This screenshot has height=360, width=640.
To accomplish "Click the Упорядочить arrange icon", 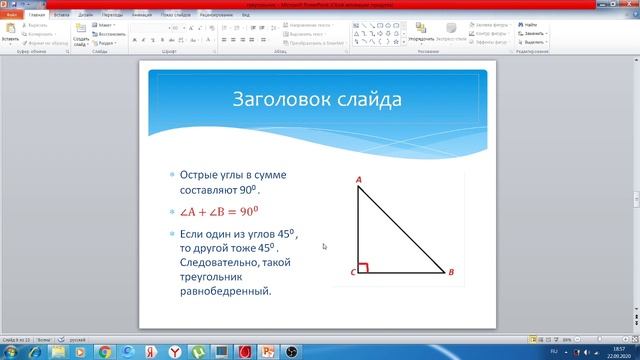I will [x=421, y=29].
